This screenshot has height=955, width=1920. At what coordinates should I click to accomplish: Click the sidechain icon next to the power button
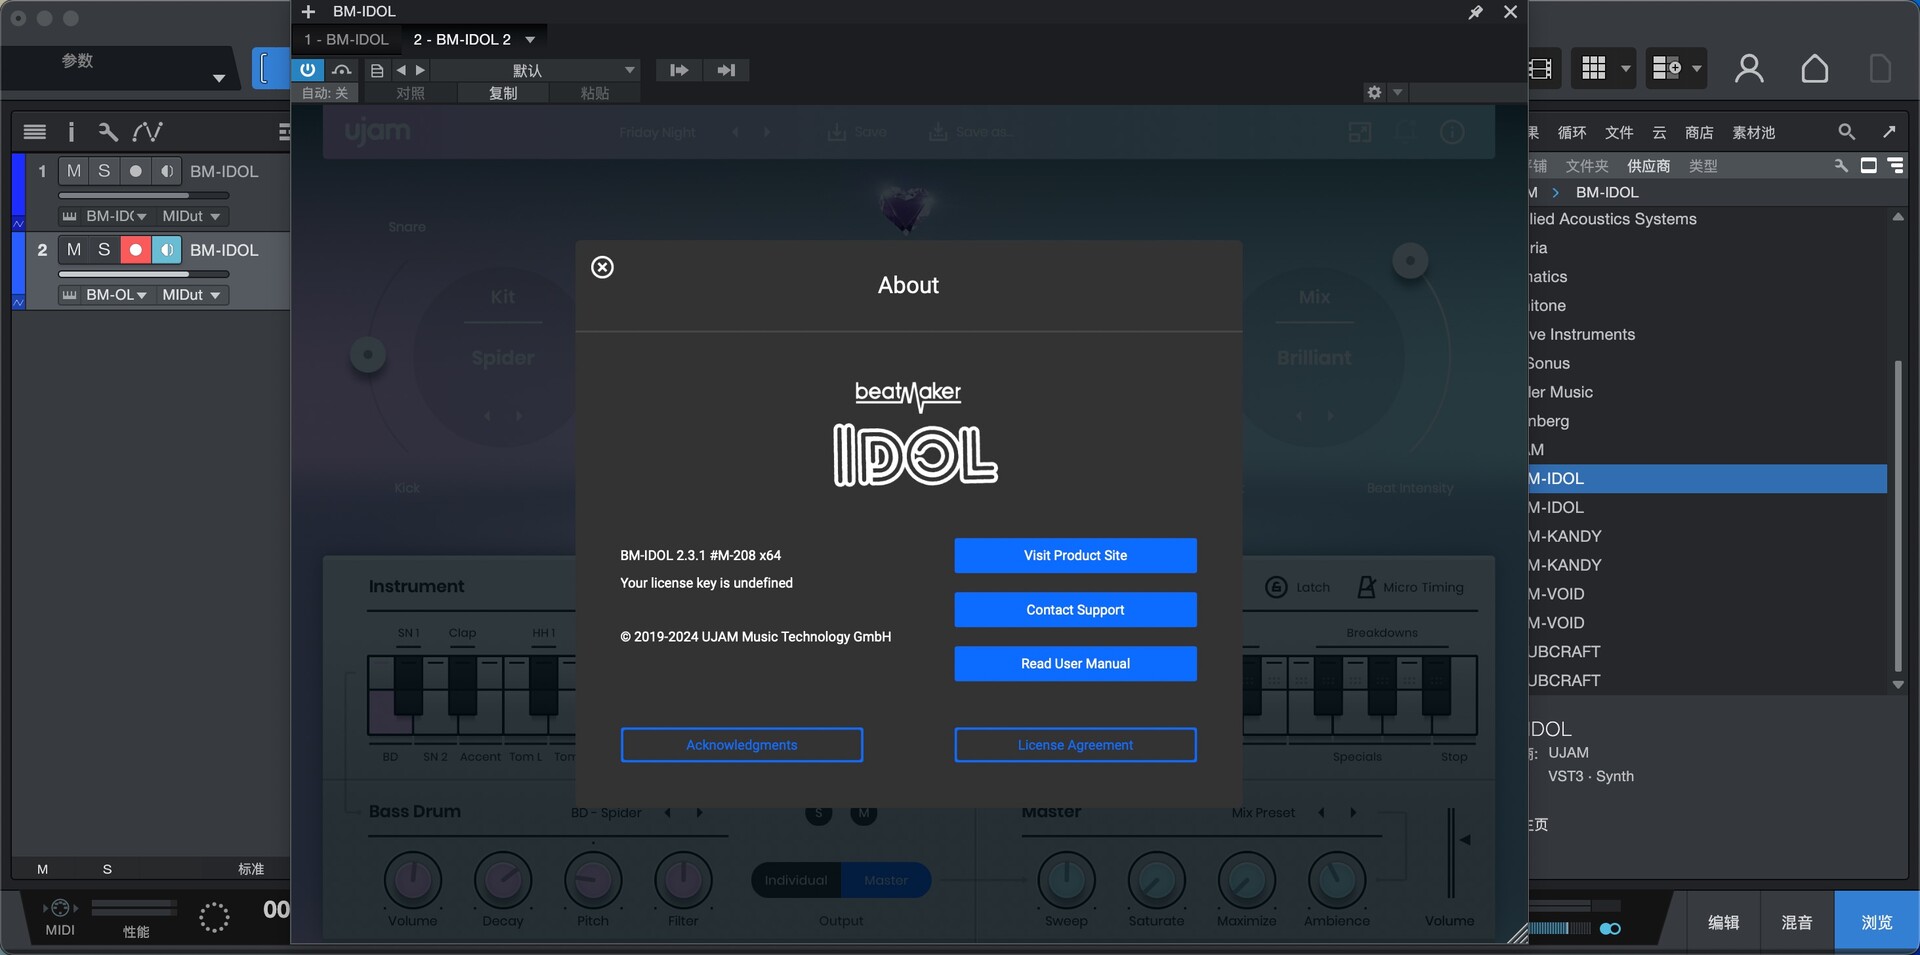click(x=342, y=70)
